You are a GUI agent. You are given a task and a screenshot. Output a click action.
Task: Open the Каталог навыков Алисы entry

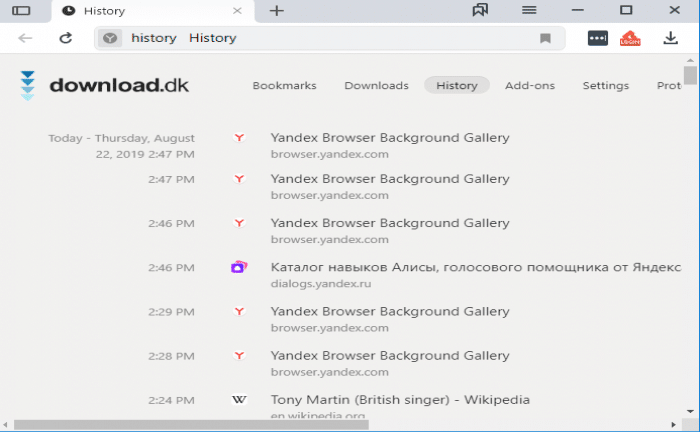(475, 267)
